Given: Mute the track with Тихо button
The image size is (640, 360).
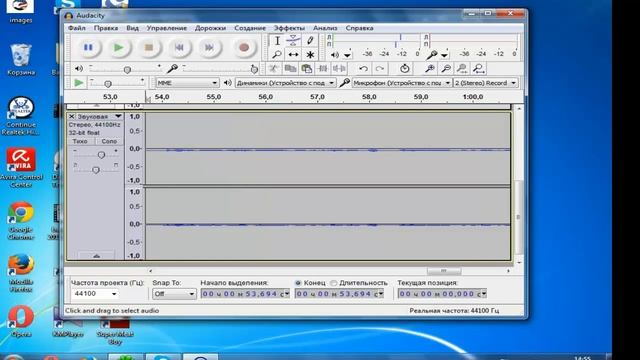Looking at the screenshot, I should pyautogui.click(x=80, y=141).
